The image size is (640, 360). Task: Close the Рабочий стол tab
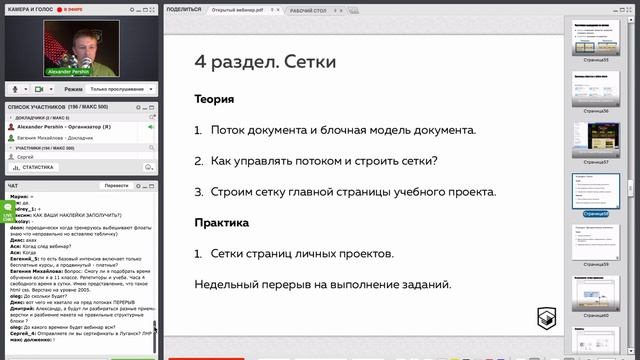pos(341,11)
